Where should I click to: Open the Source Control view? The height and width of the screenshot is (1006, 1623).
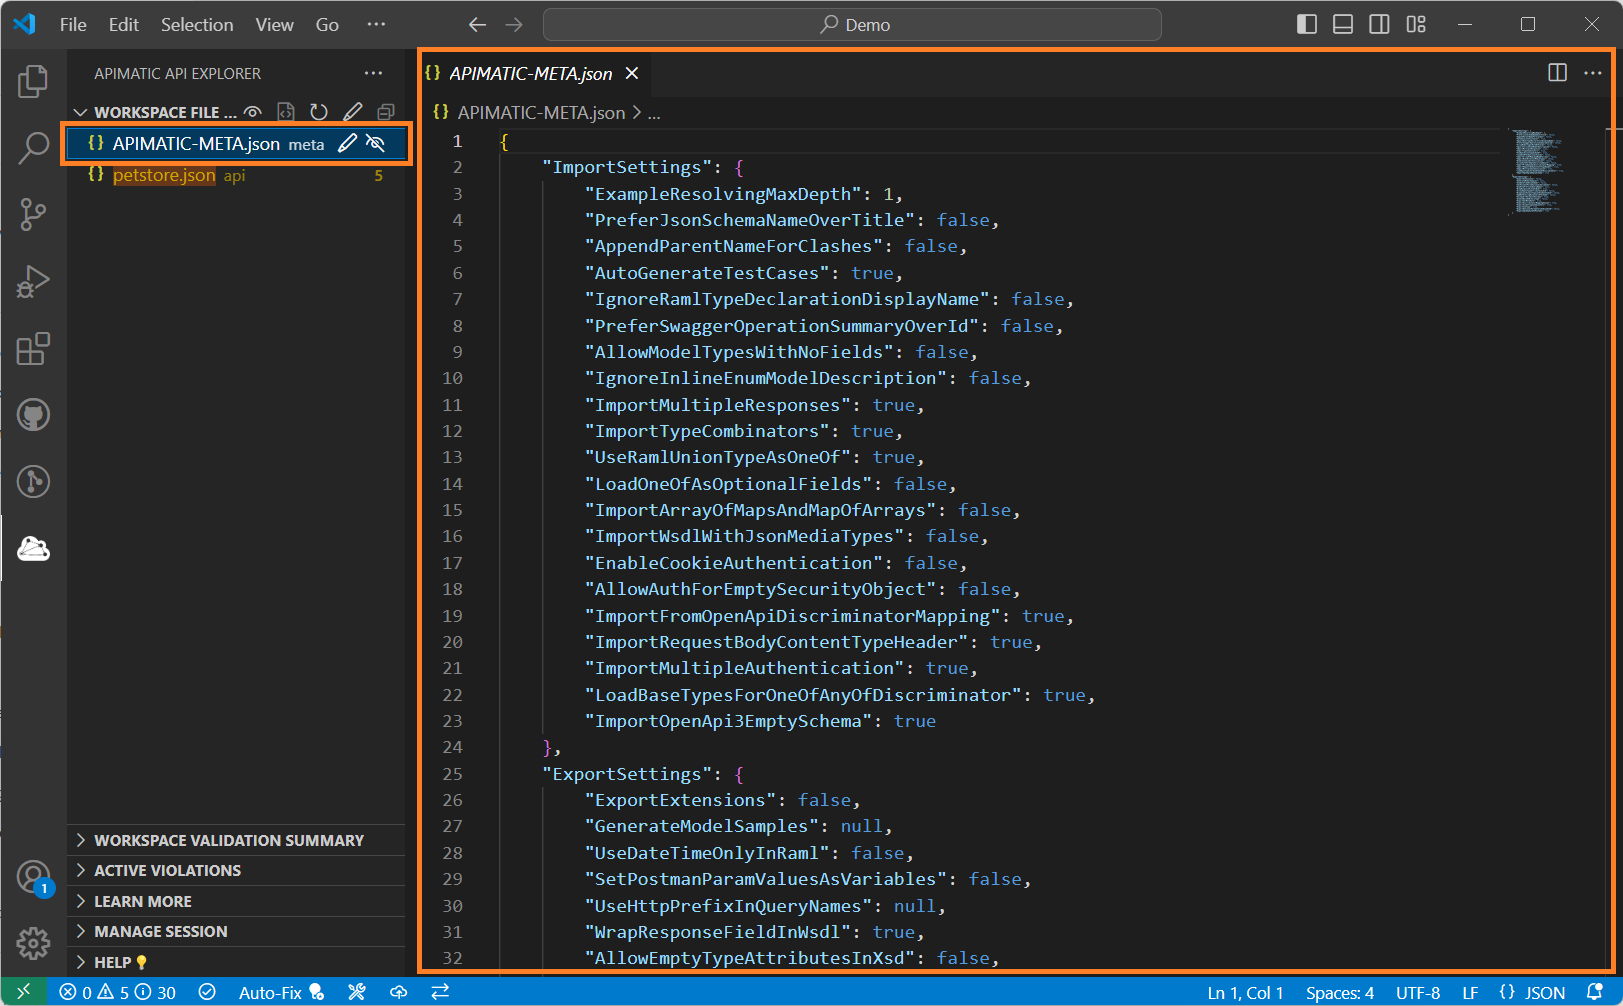(x=33, y=214)
